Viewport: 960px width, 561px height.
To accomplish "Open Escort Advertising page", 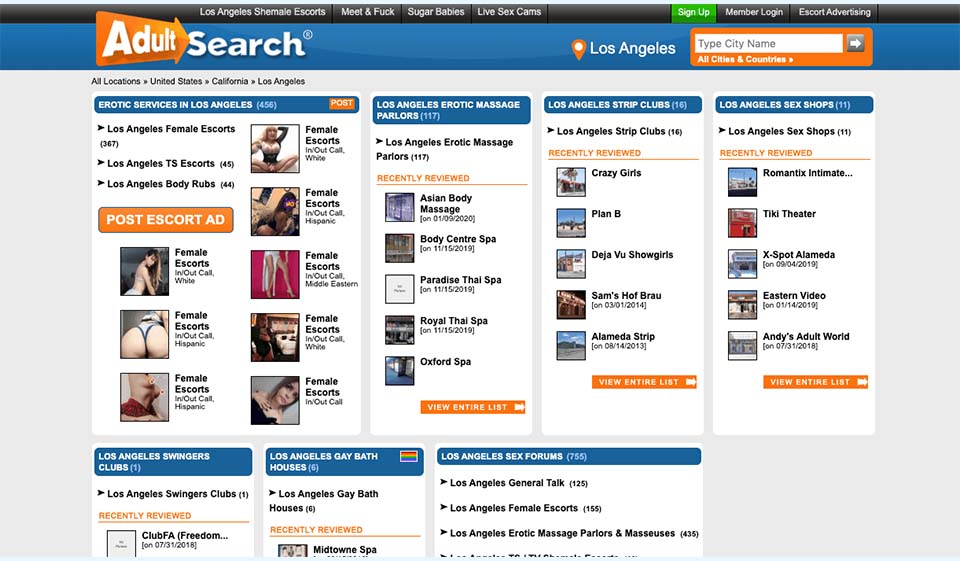I will click(834, 12).
